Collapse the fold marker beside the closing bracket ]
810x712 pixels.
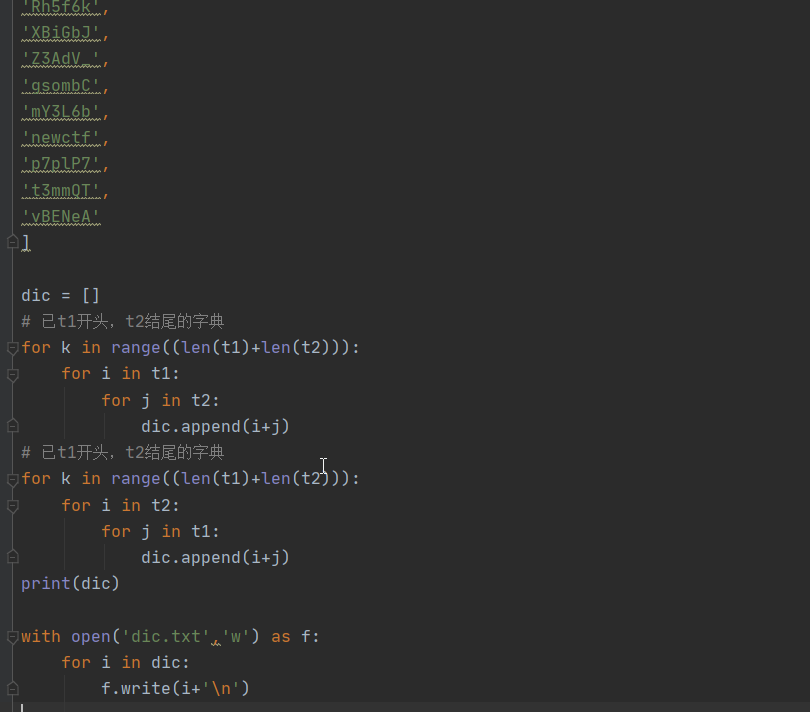pos(13,242)
